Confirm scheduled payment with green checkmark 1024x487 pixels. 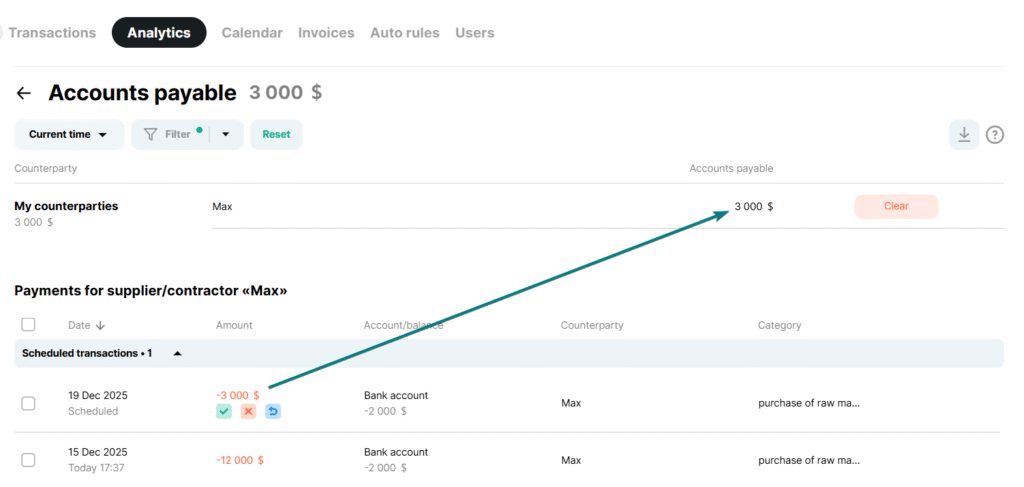[x=224, y=411]
